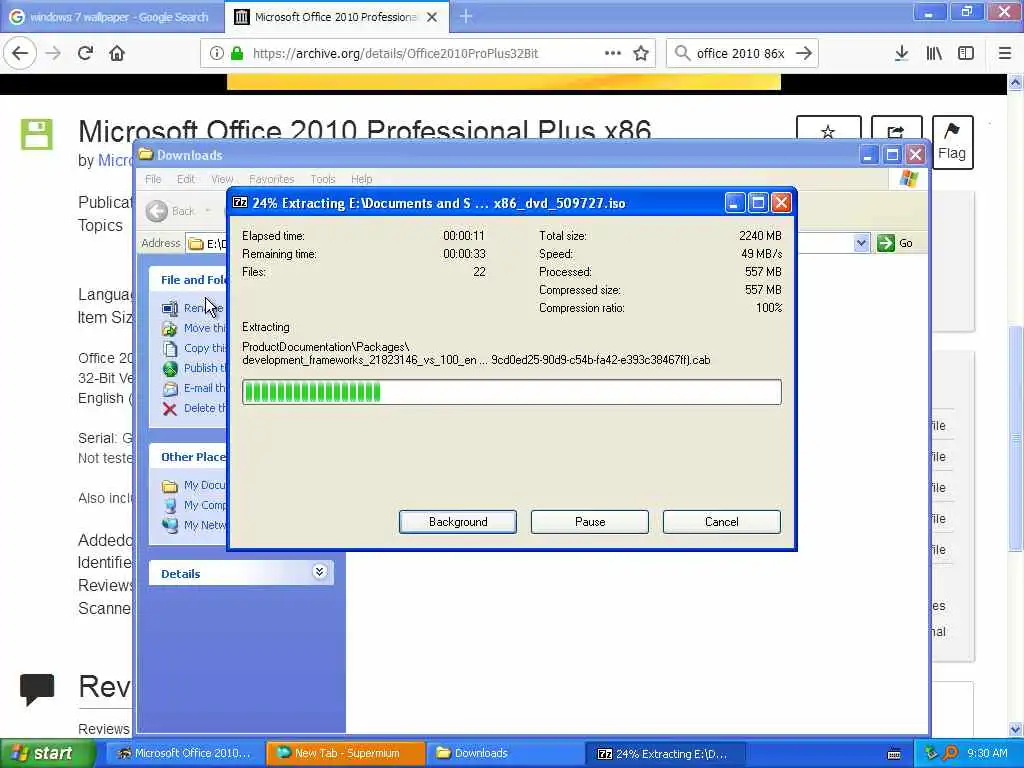Click the Background button in 7-Zip dialog
The height and width of the screenshot is (768, 1024).
pyautogui.click(x=458, y=522)
